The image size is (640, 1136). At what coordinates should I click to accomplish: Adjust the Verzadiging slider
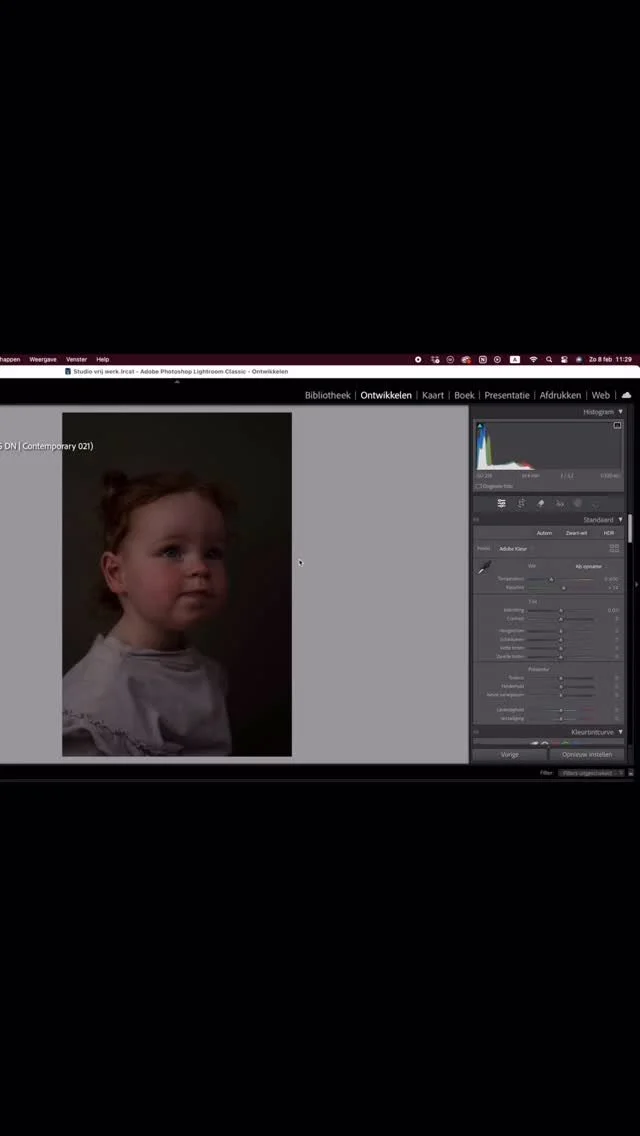pyautogui.click(x=561, y=719)
